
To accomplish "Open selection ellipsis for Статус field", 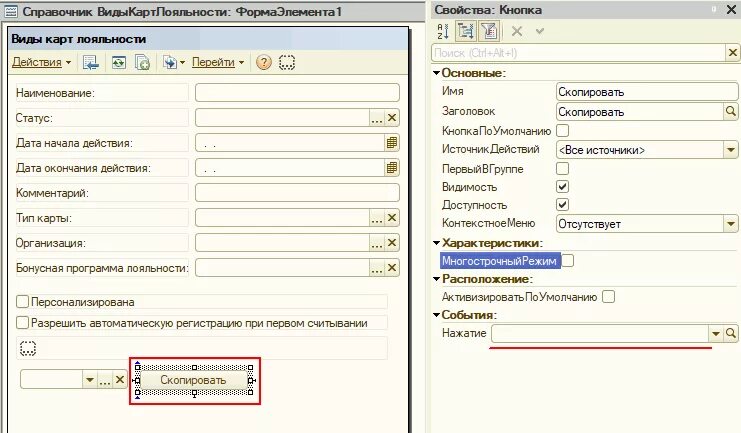I will click(377, 118).
